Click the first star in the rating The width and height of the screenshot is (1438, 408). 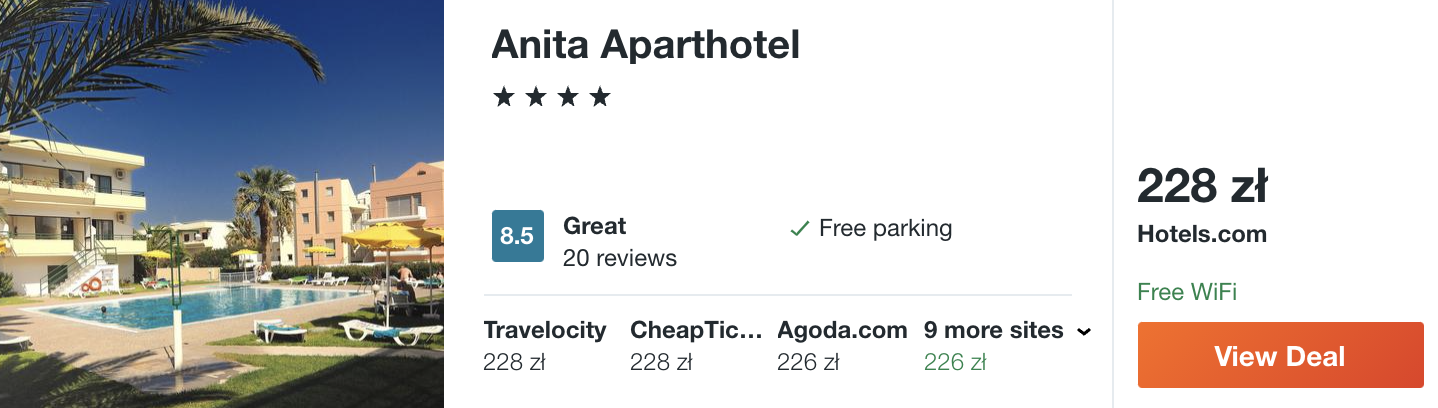(503, 97)
